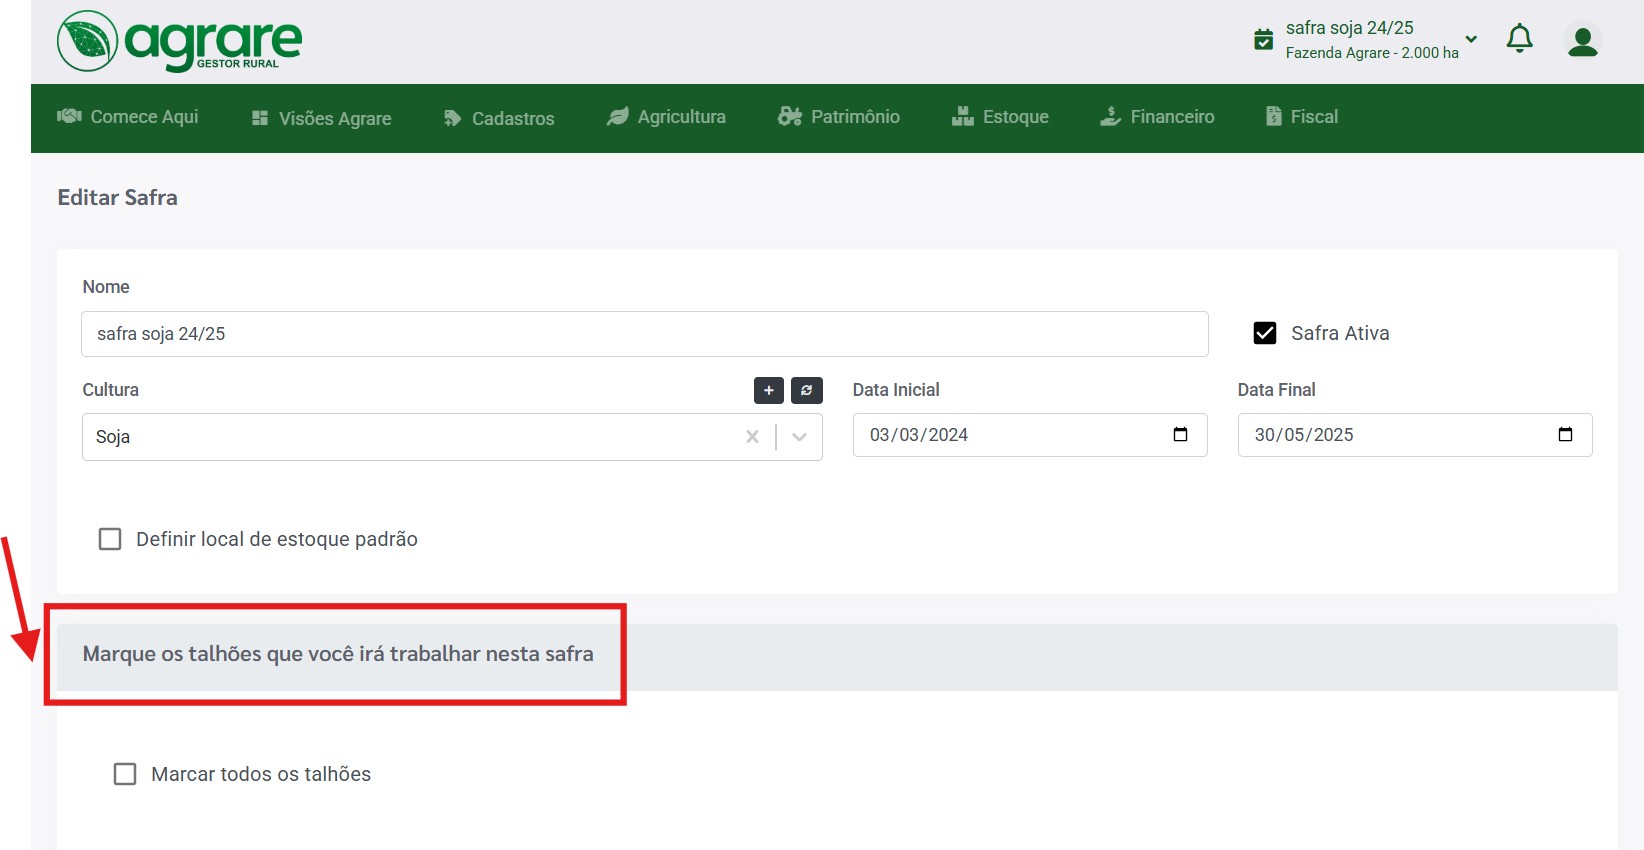Add a new Cultura with plus button

(769, 390)
